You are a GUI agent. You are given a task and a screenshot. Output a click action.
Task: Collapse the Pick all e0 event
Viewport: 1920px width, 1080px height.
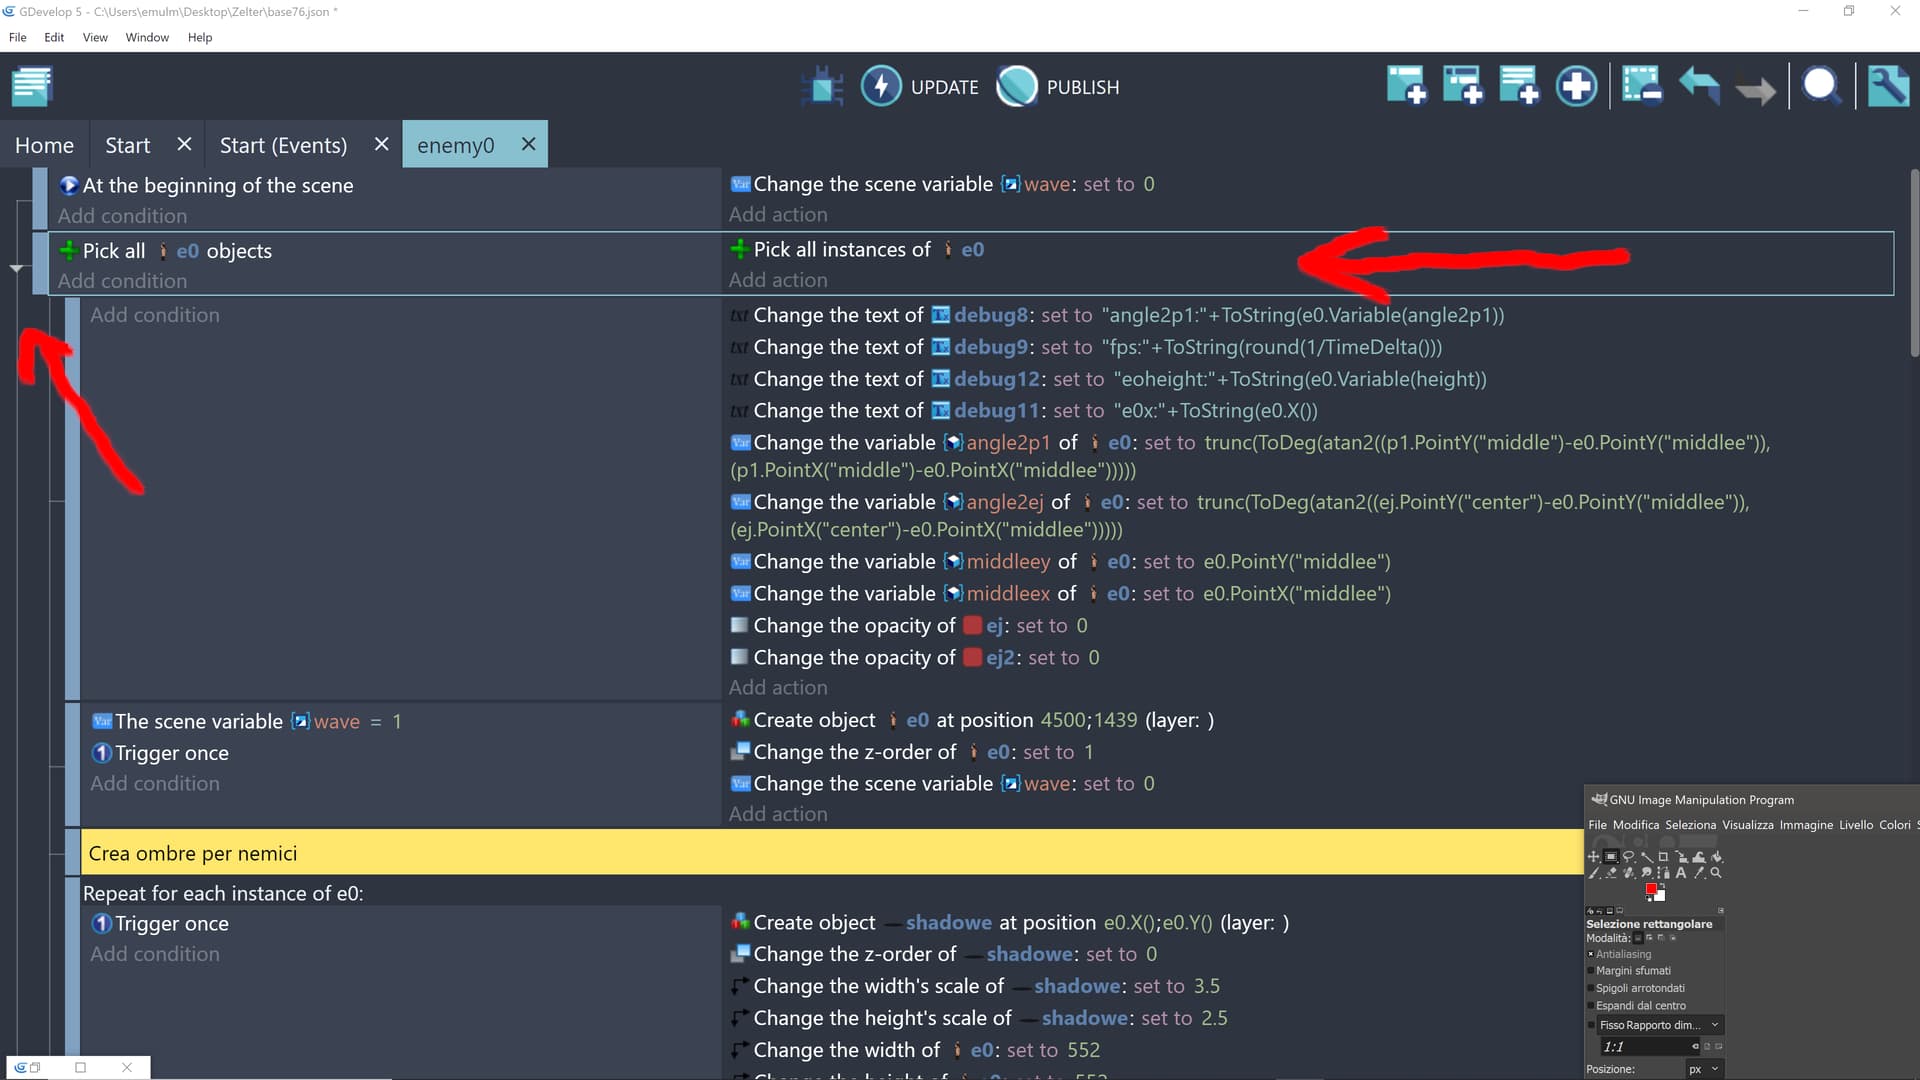pos(16,268)
